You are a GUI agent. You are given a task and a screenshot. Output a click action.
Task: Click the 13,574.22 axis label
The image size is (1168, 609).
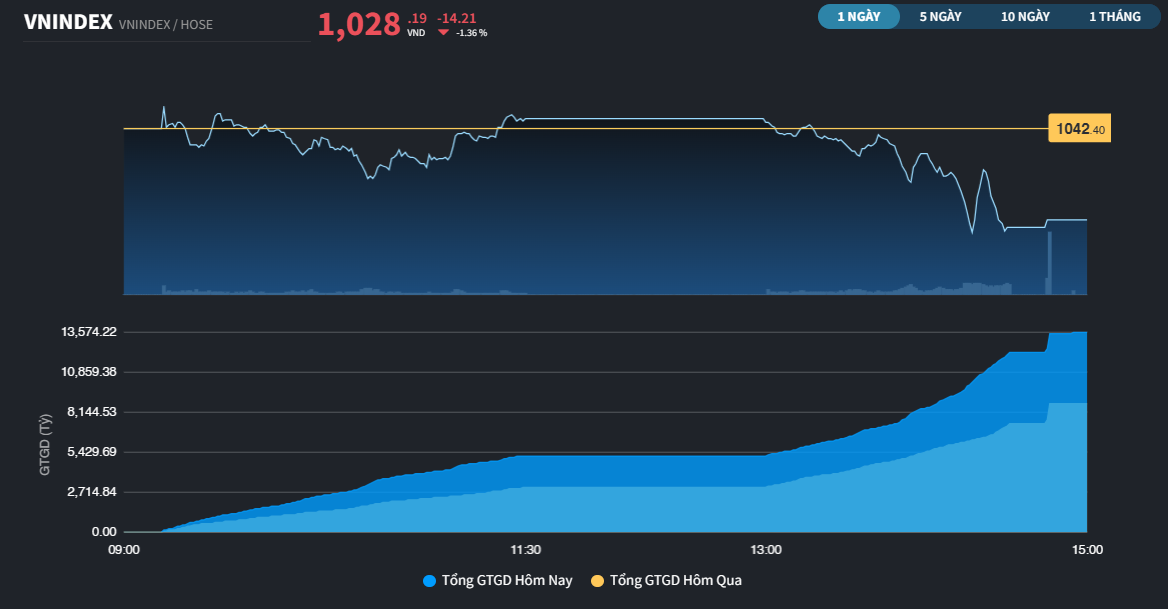[x=89, y=332]
